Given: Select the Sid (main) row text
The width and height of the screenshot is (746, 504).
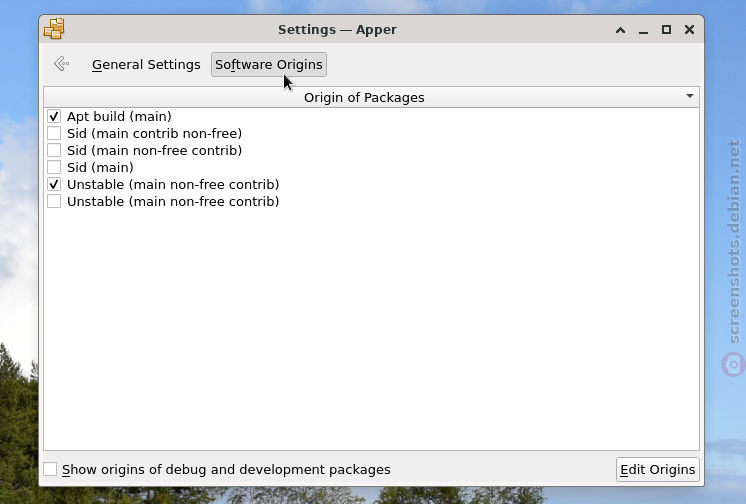Looking at the screenshot, I should coord(100,168).
